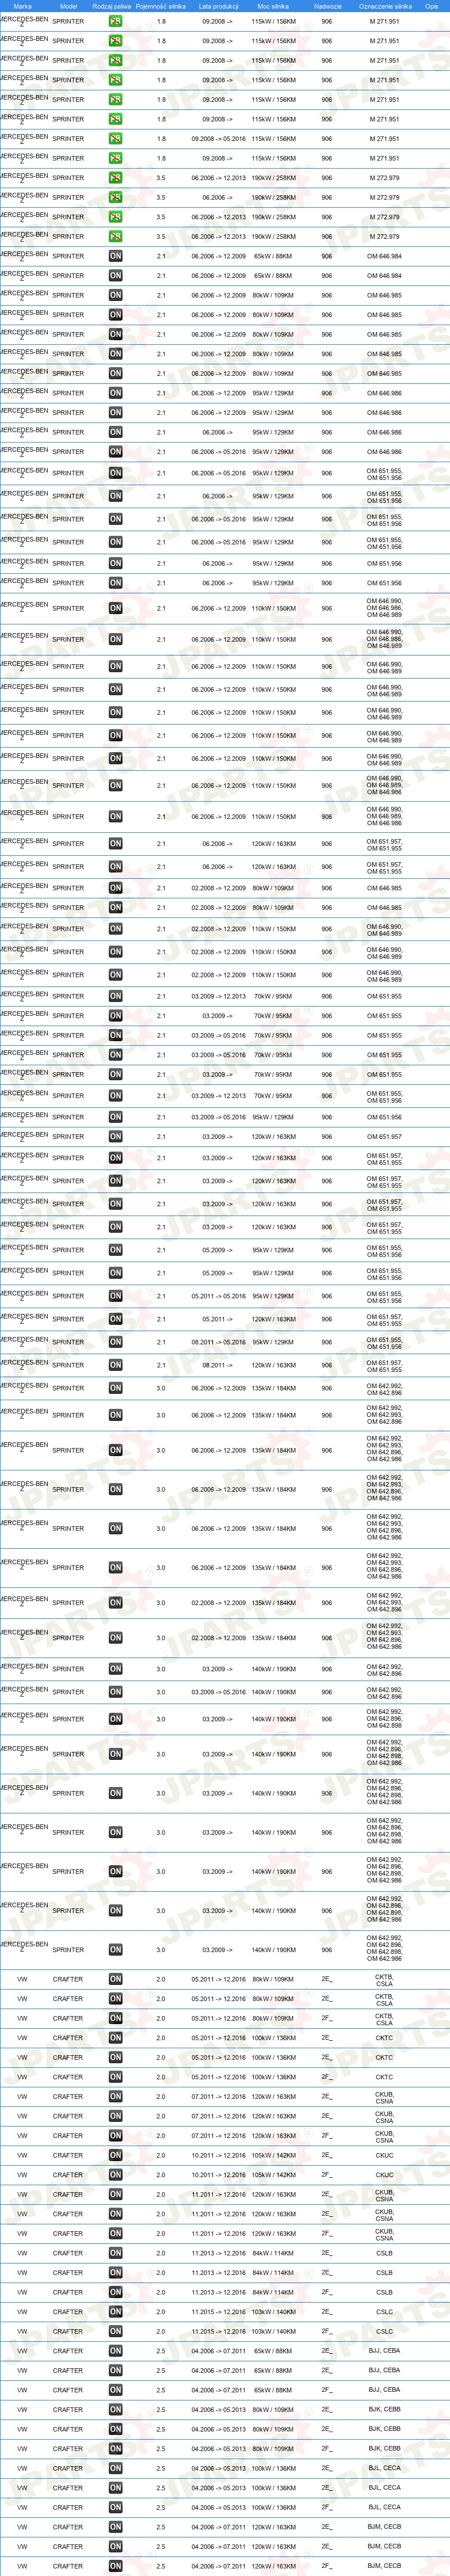Click the Nadwozie column header
The width and height of the screenshot is (450, 2576).
(327, 6)
